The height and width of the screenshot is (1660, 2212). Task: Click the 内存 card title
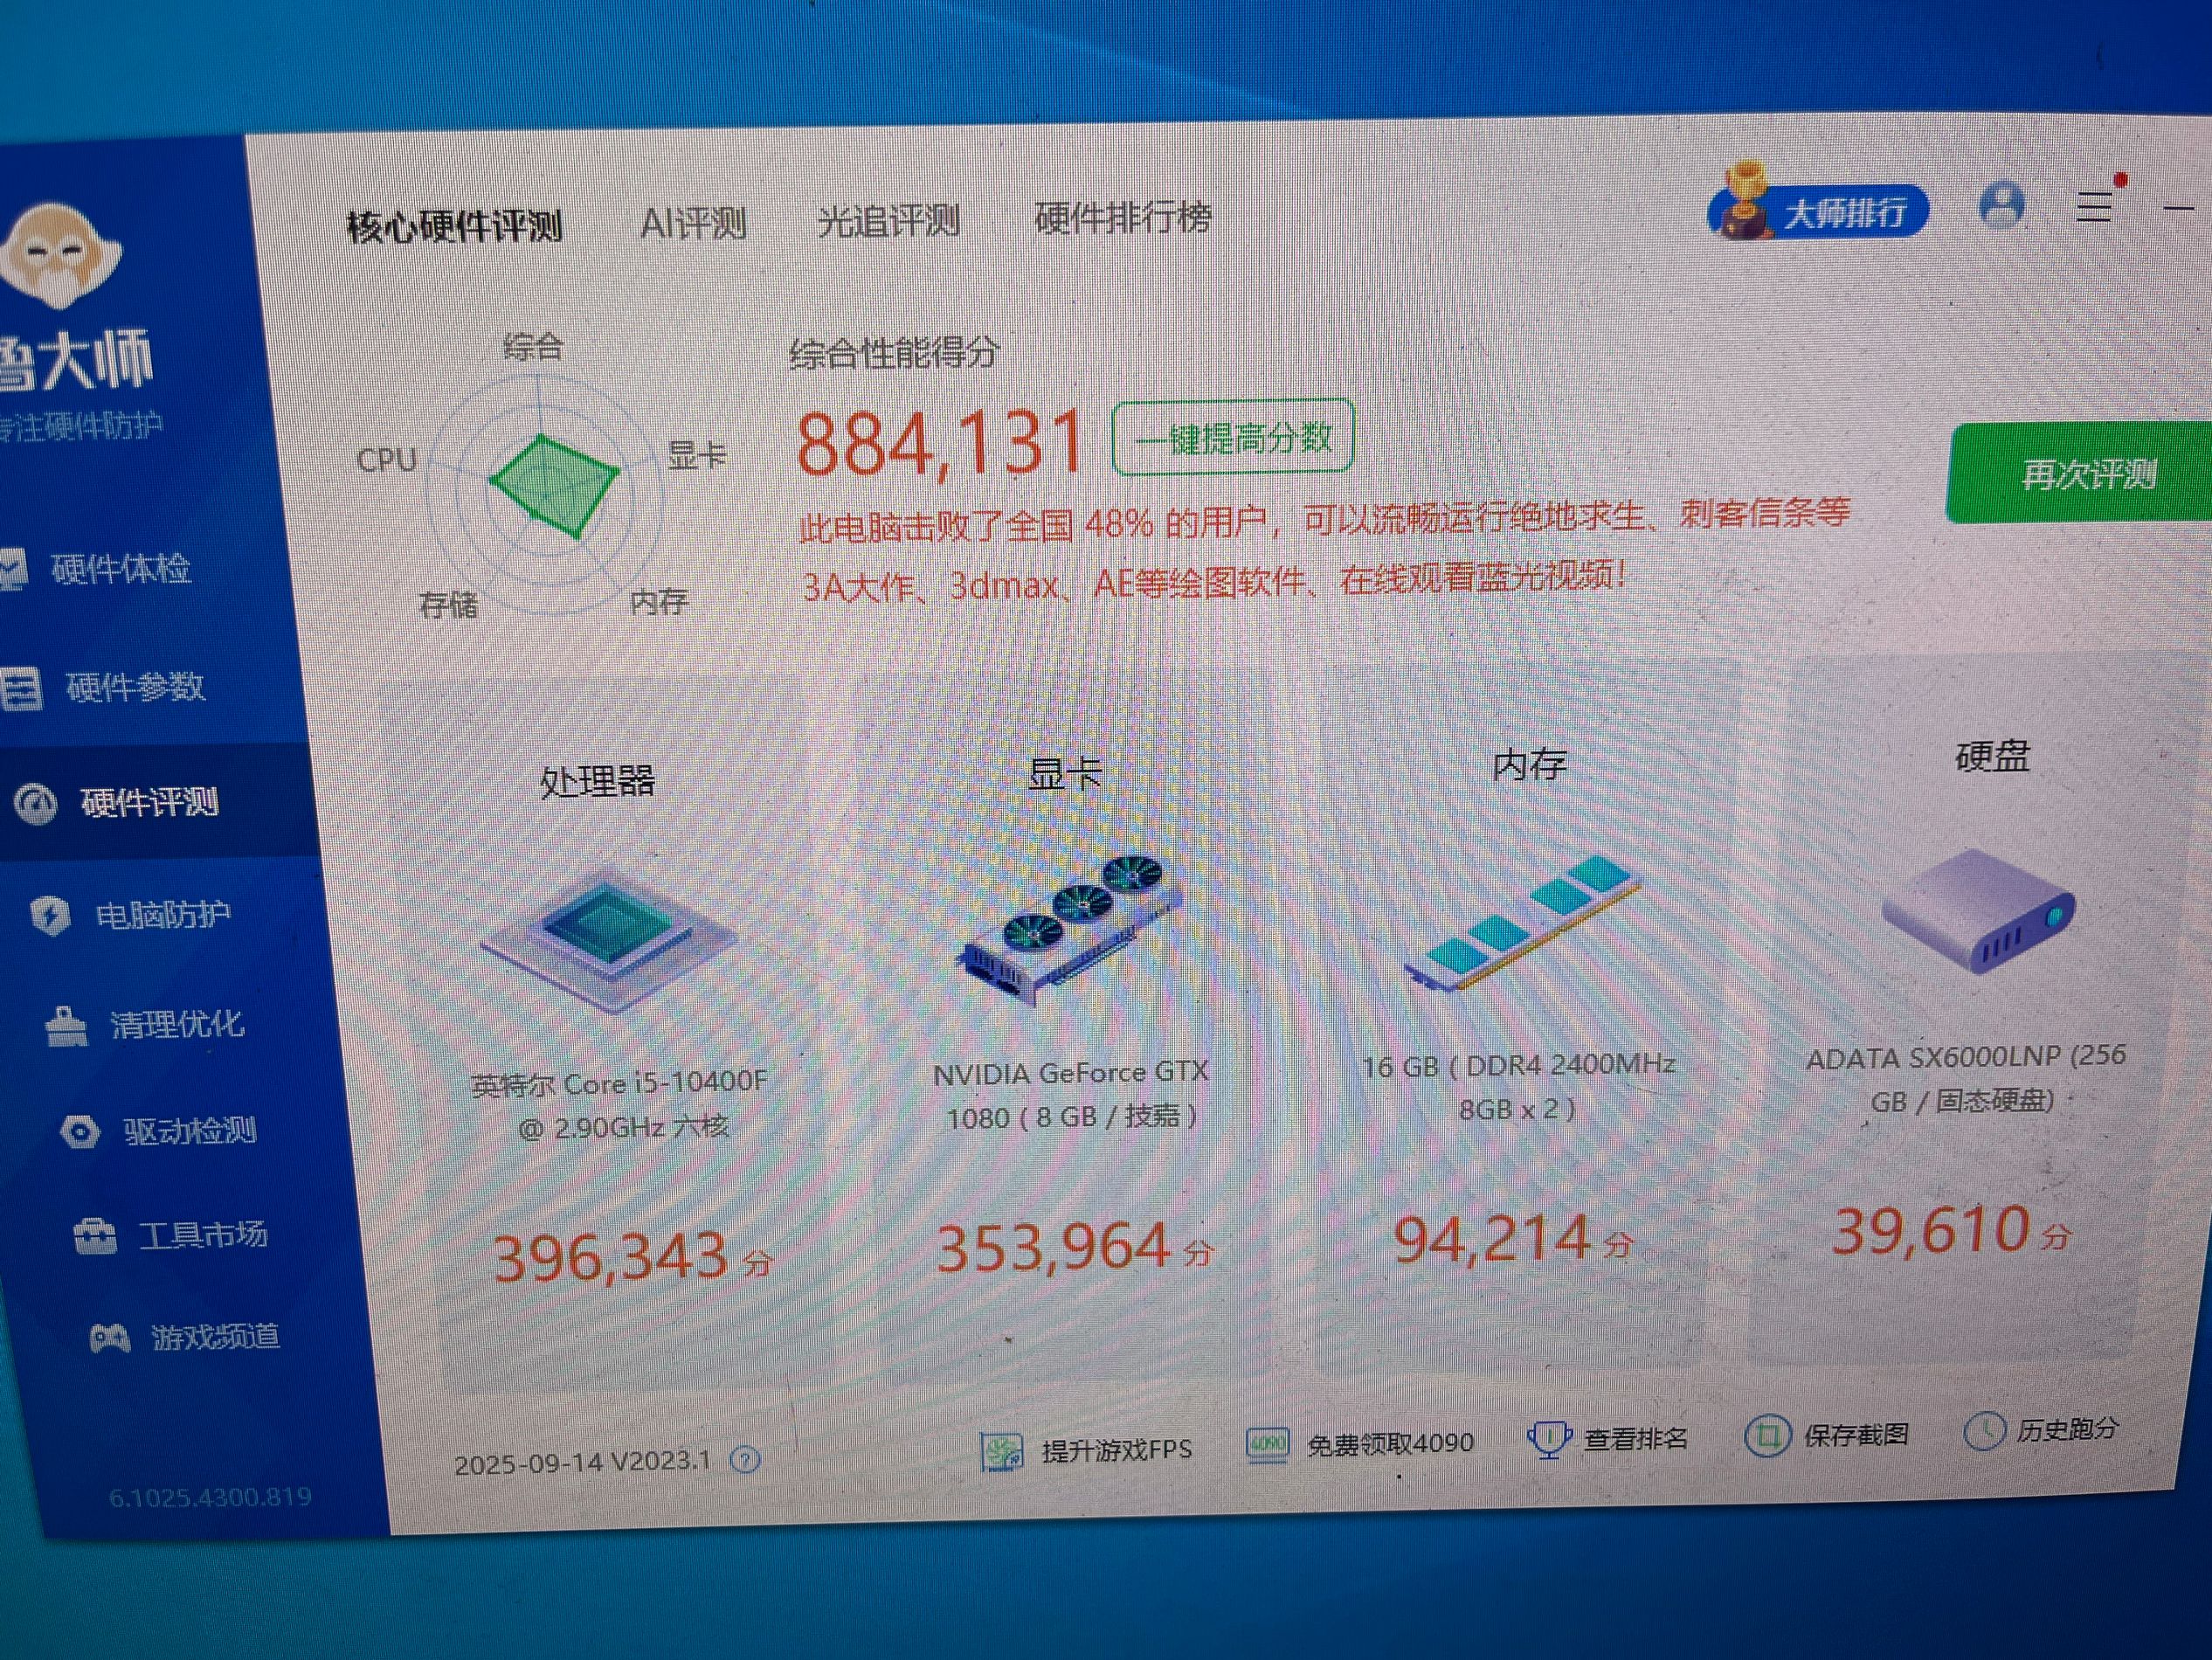[1529, 765]
